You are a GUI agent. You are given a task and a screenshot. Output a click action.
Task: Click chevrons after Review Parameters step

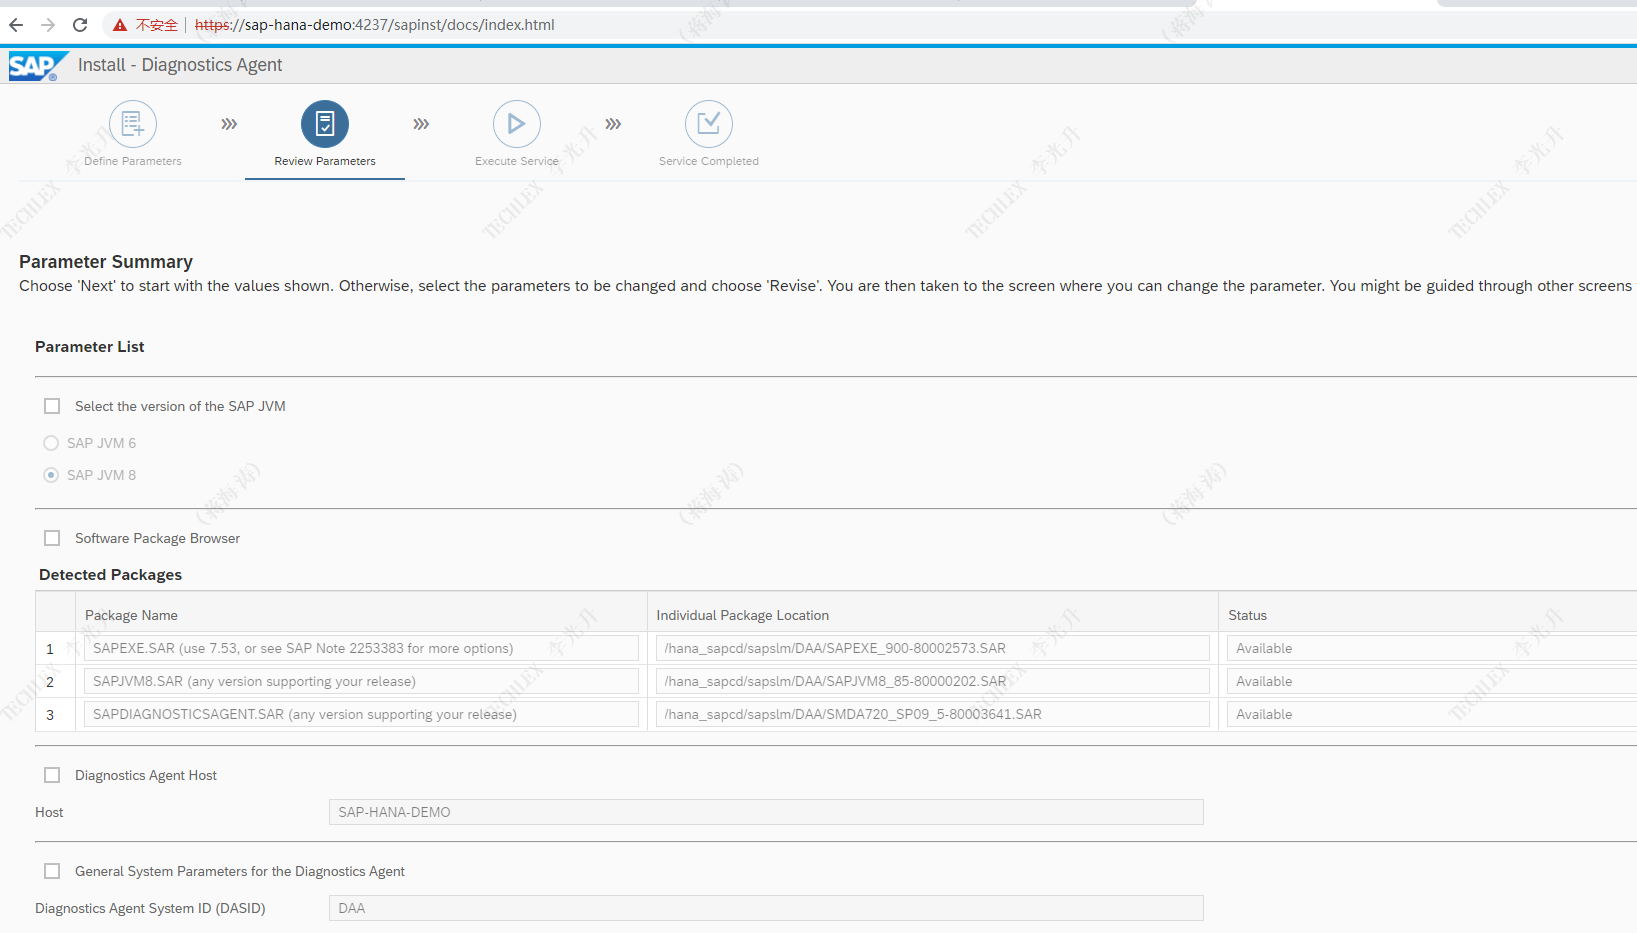[x=421, y=124]
